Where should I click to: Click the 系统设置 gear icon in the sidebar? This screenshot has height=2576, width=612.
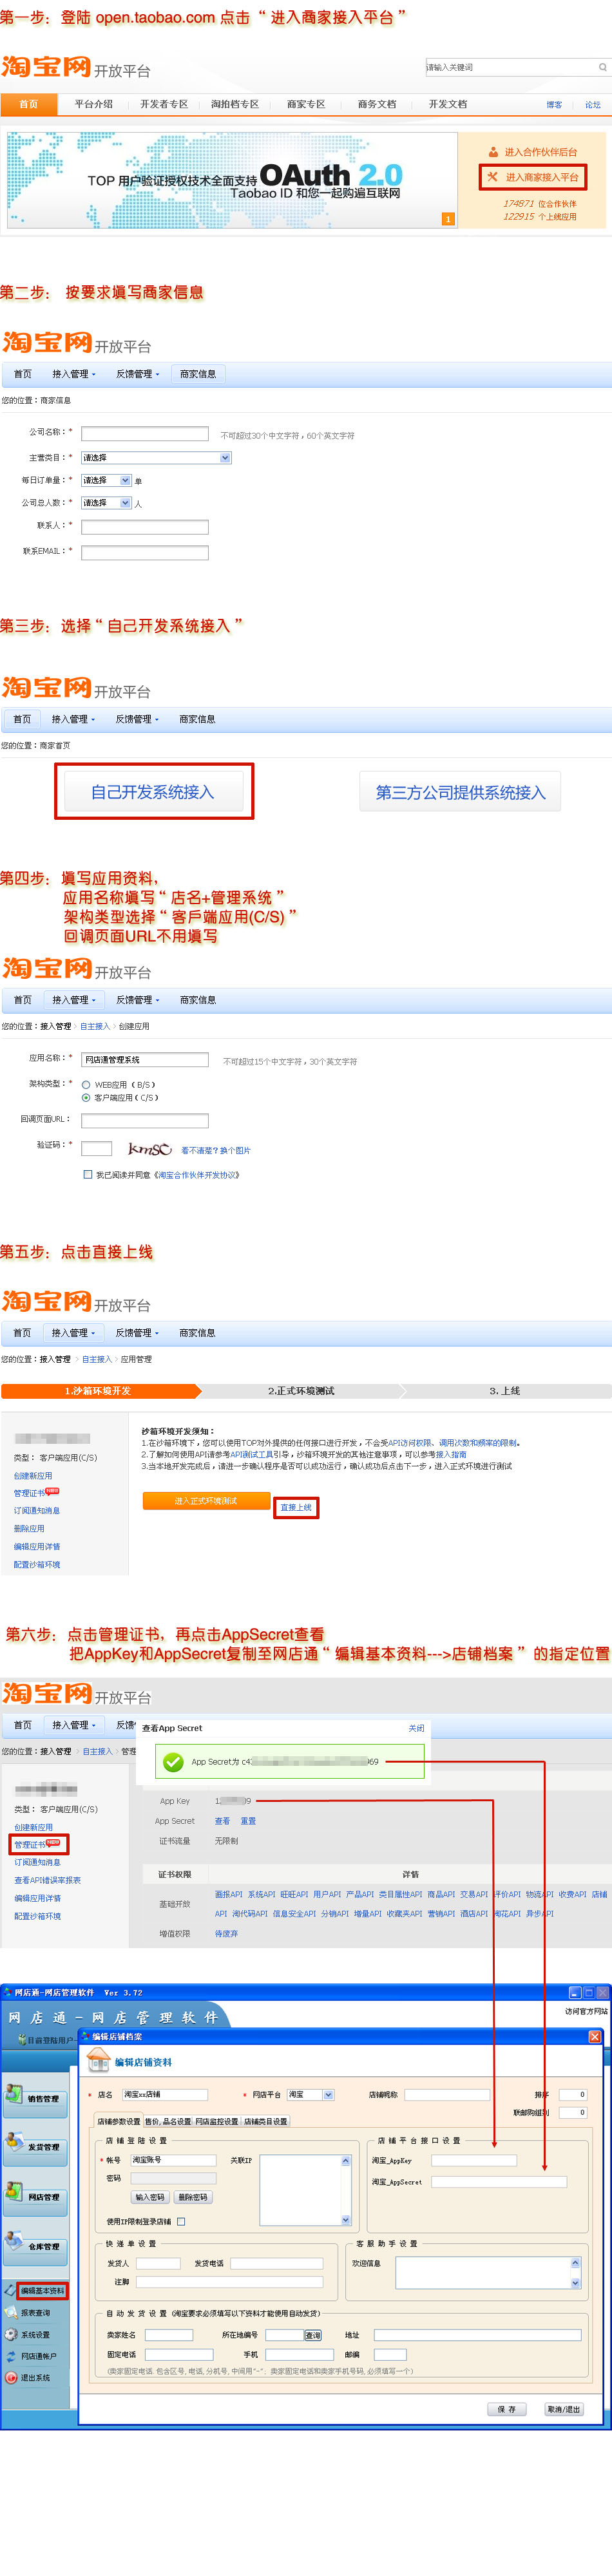point(12,2334)
